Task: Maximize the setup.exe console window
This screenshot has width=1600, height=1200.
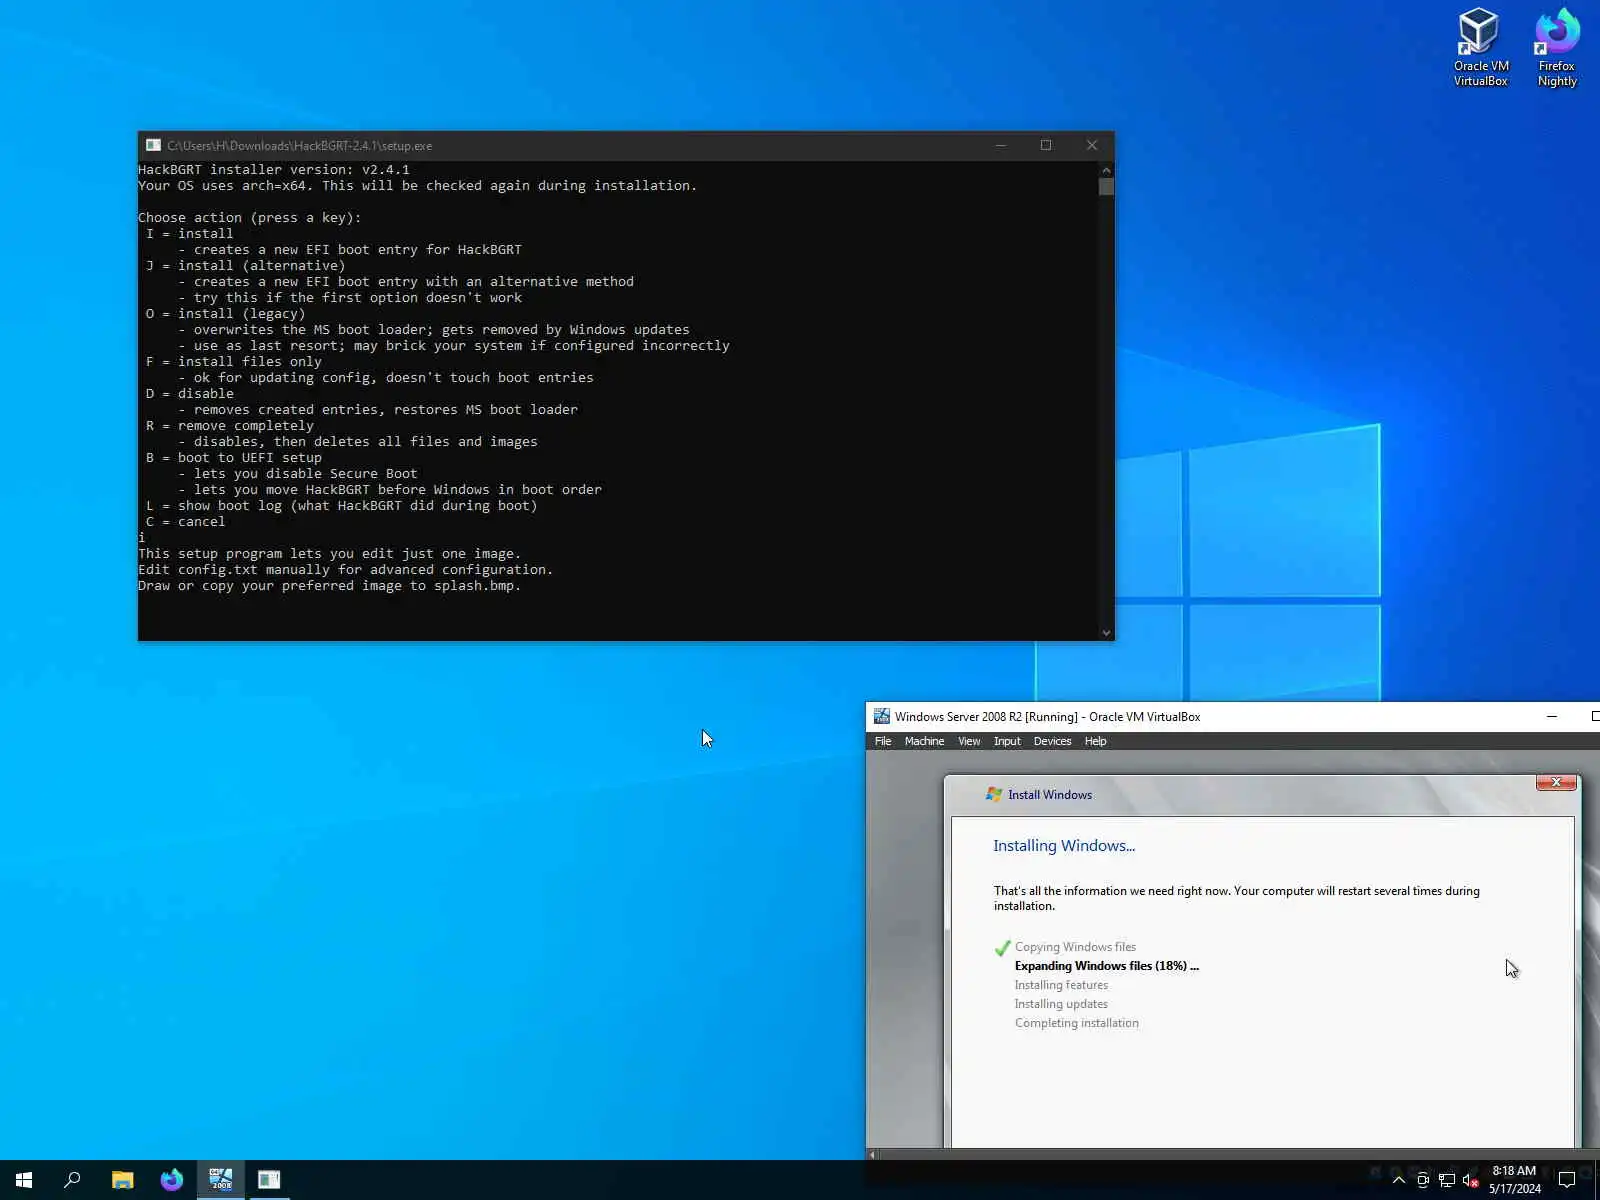Action: [x=1046, y=145]
